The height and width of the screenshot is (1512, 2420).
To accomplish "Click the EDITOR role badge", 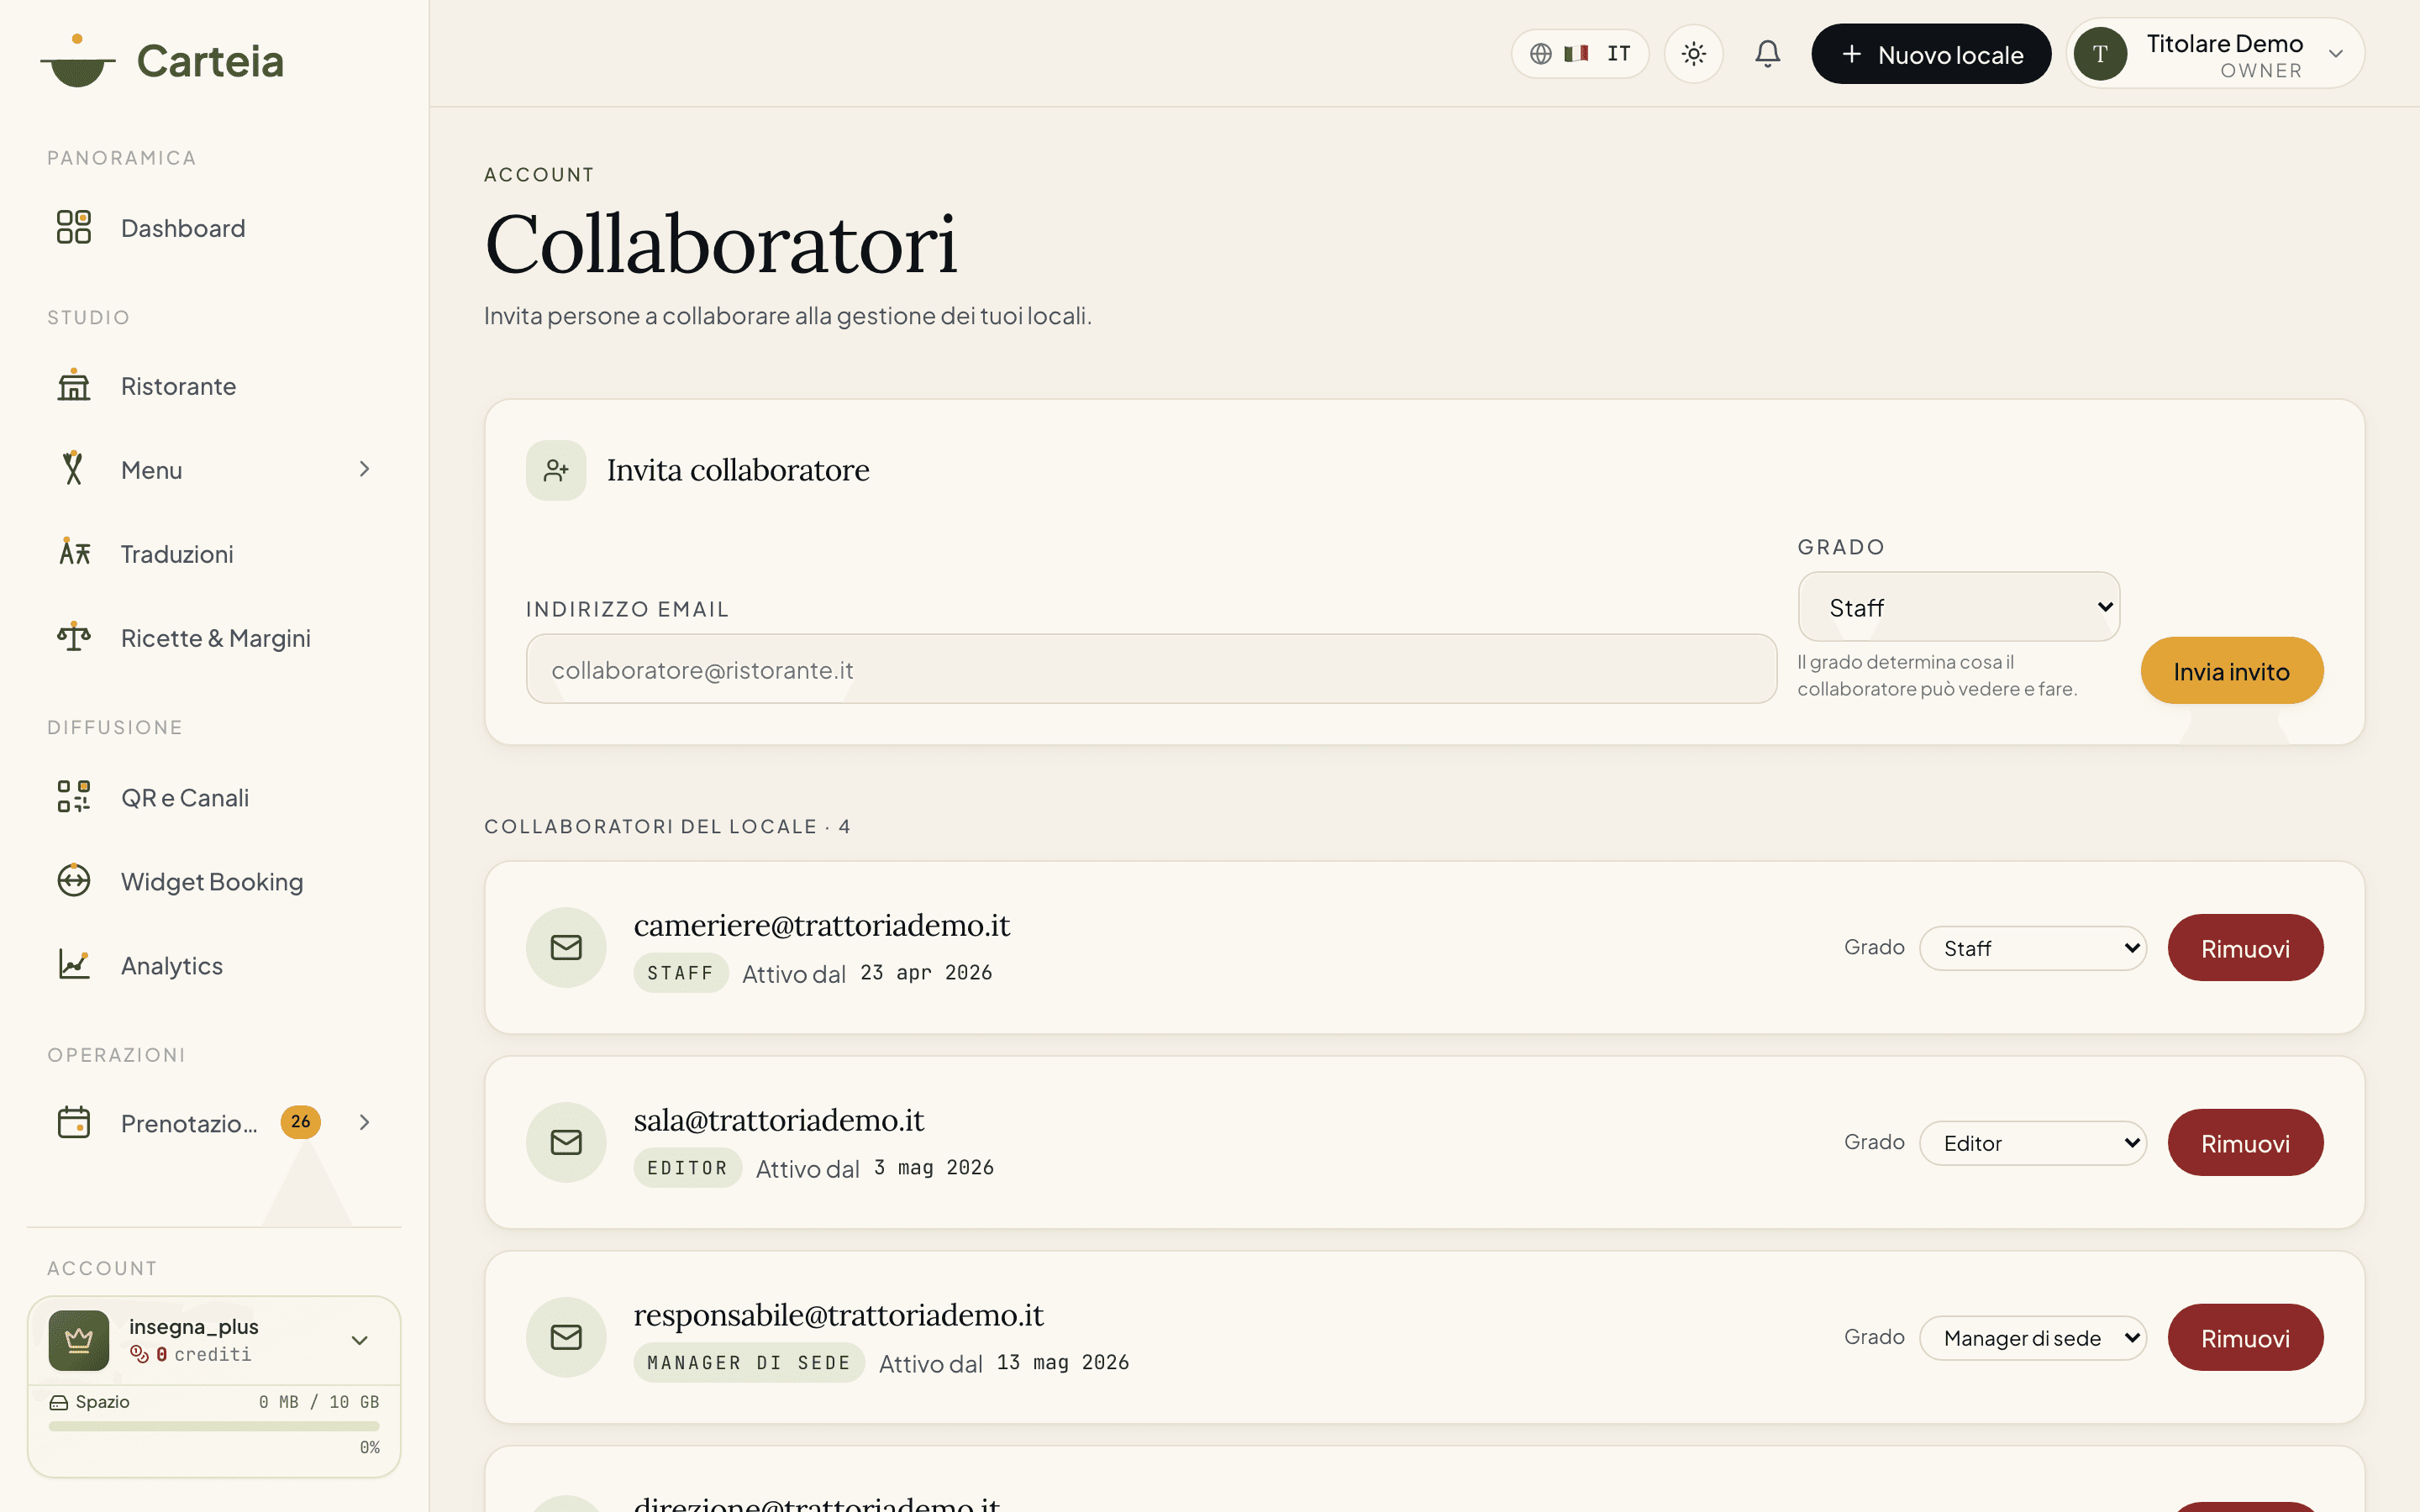I will point(687,1168).
